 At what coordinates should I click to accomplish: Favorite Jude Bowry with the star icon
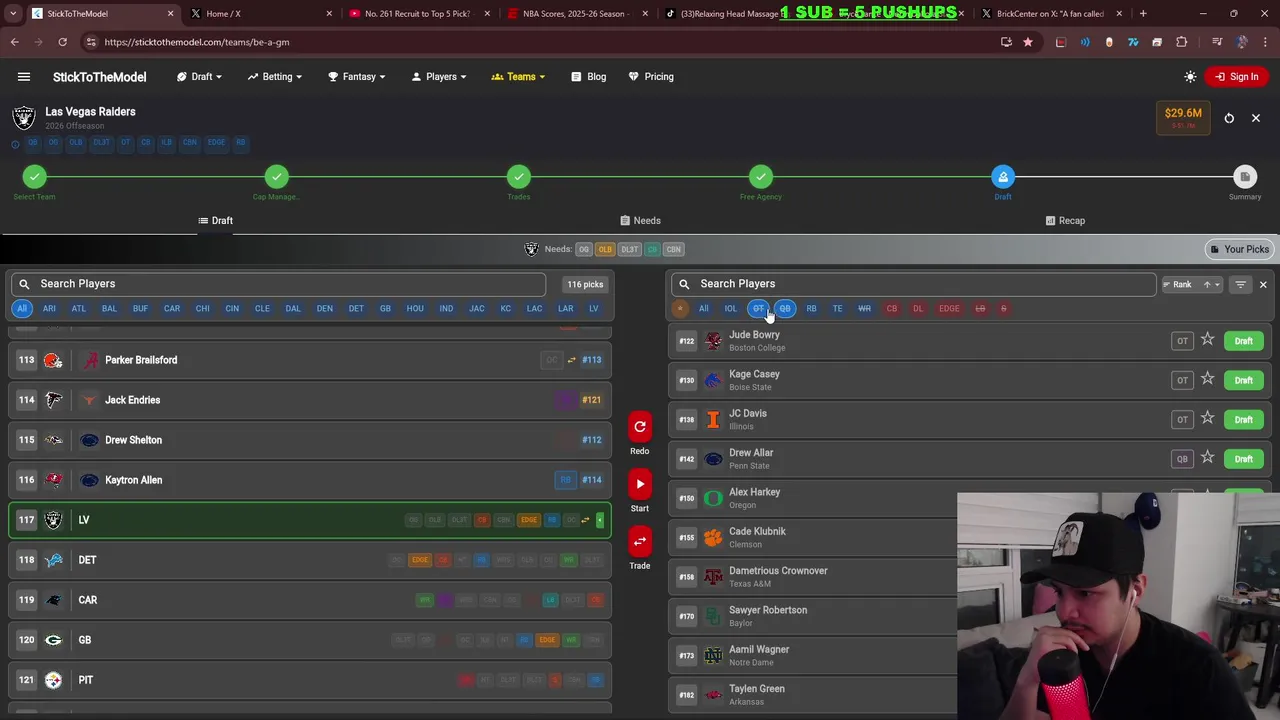click(x=1208, y=340)
